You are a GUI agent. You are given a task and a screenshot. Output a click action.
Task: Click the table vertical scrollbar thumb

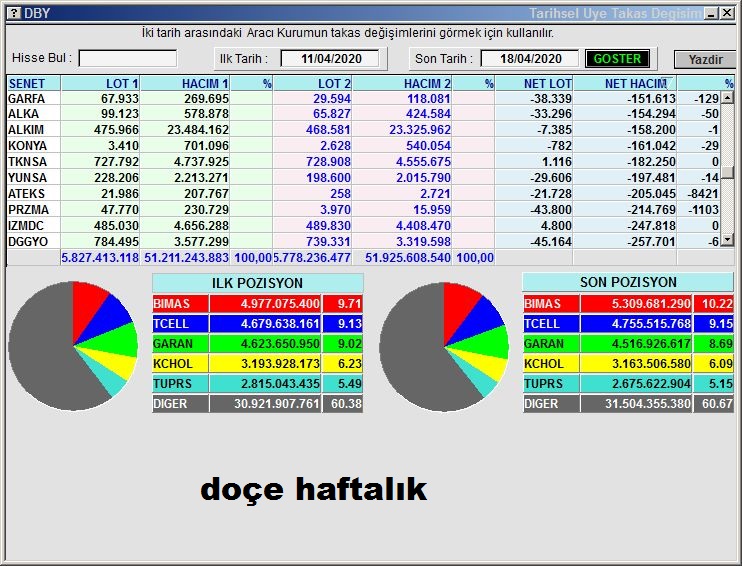coord(727,172)
